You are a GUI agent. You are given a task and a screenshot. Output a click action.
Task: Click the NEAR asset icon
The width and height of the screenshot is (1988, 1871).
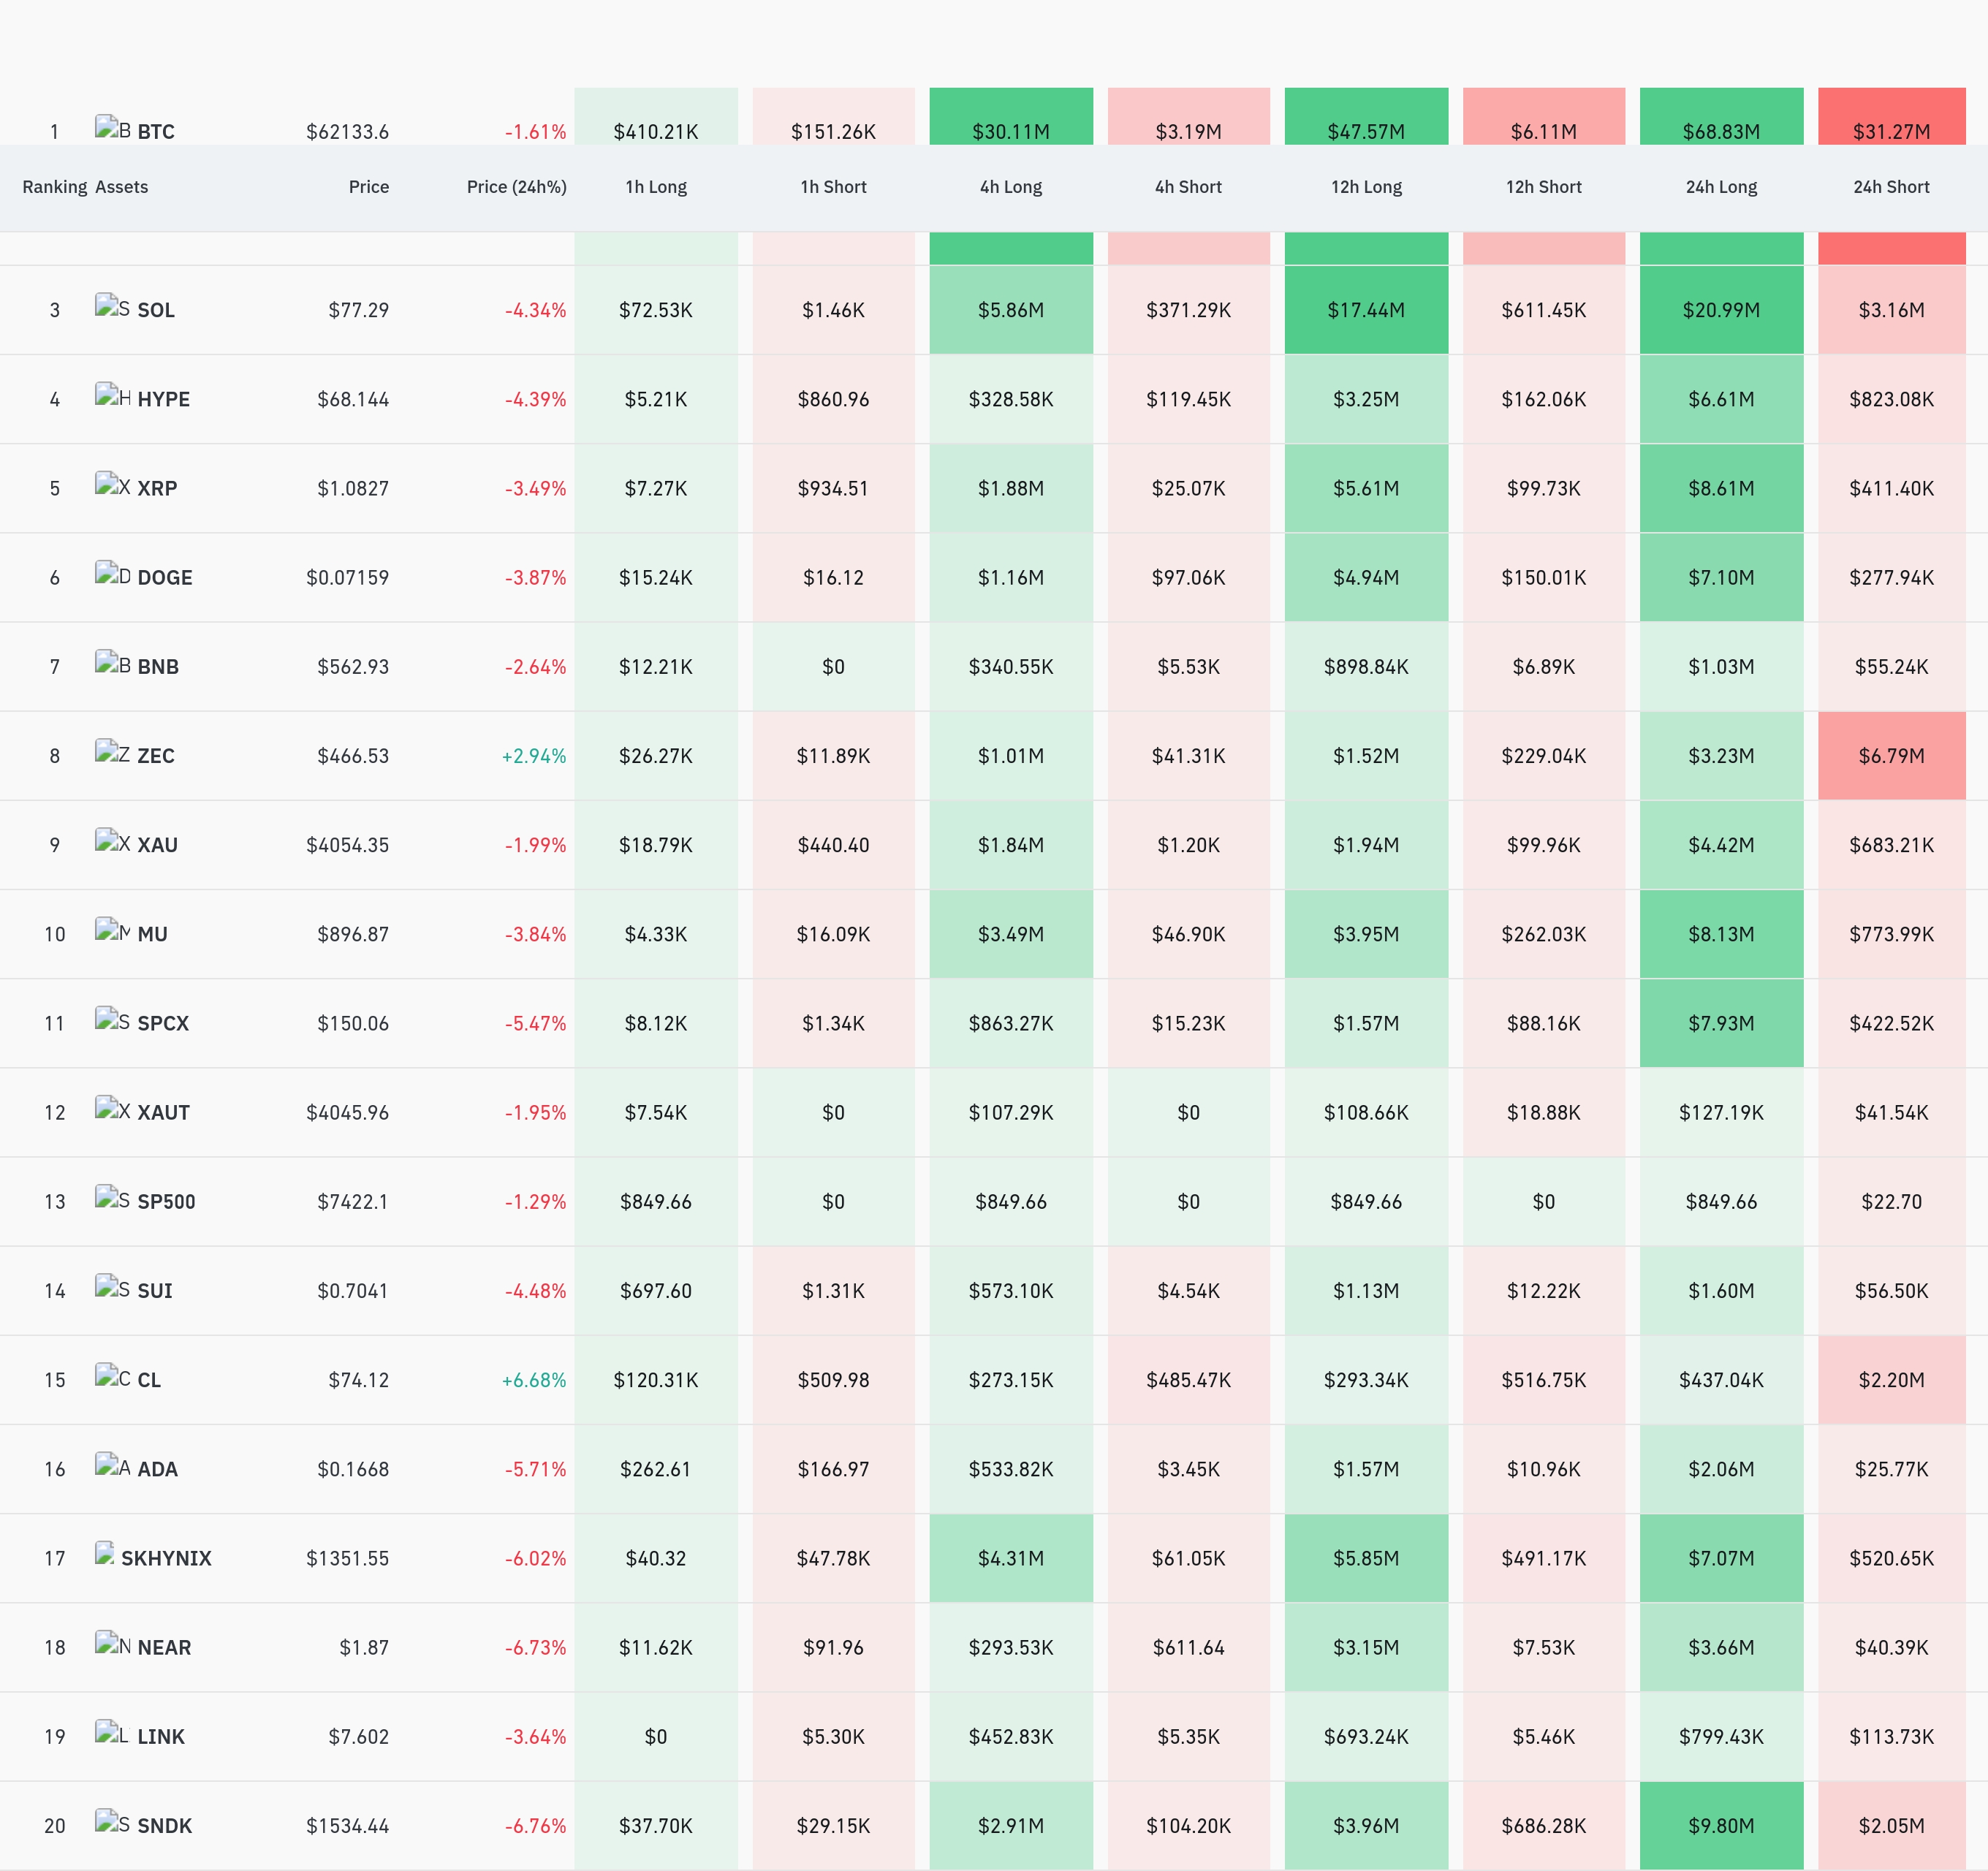click(x=112, y=1644)
